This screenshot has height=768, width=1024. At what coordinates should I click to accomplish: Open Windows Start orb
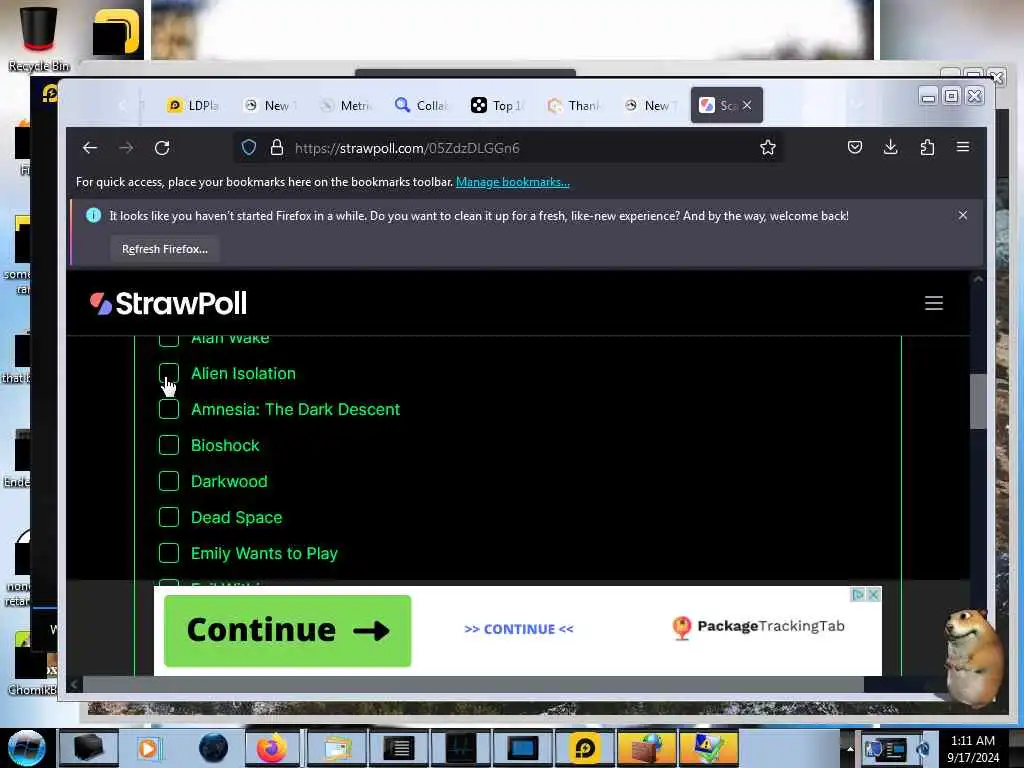(x=26, y=748)
